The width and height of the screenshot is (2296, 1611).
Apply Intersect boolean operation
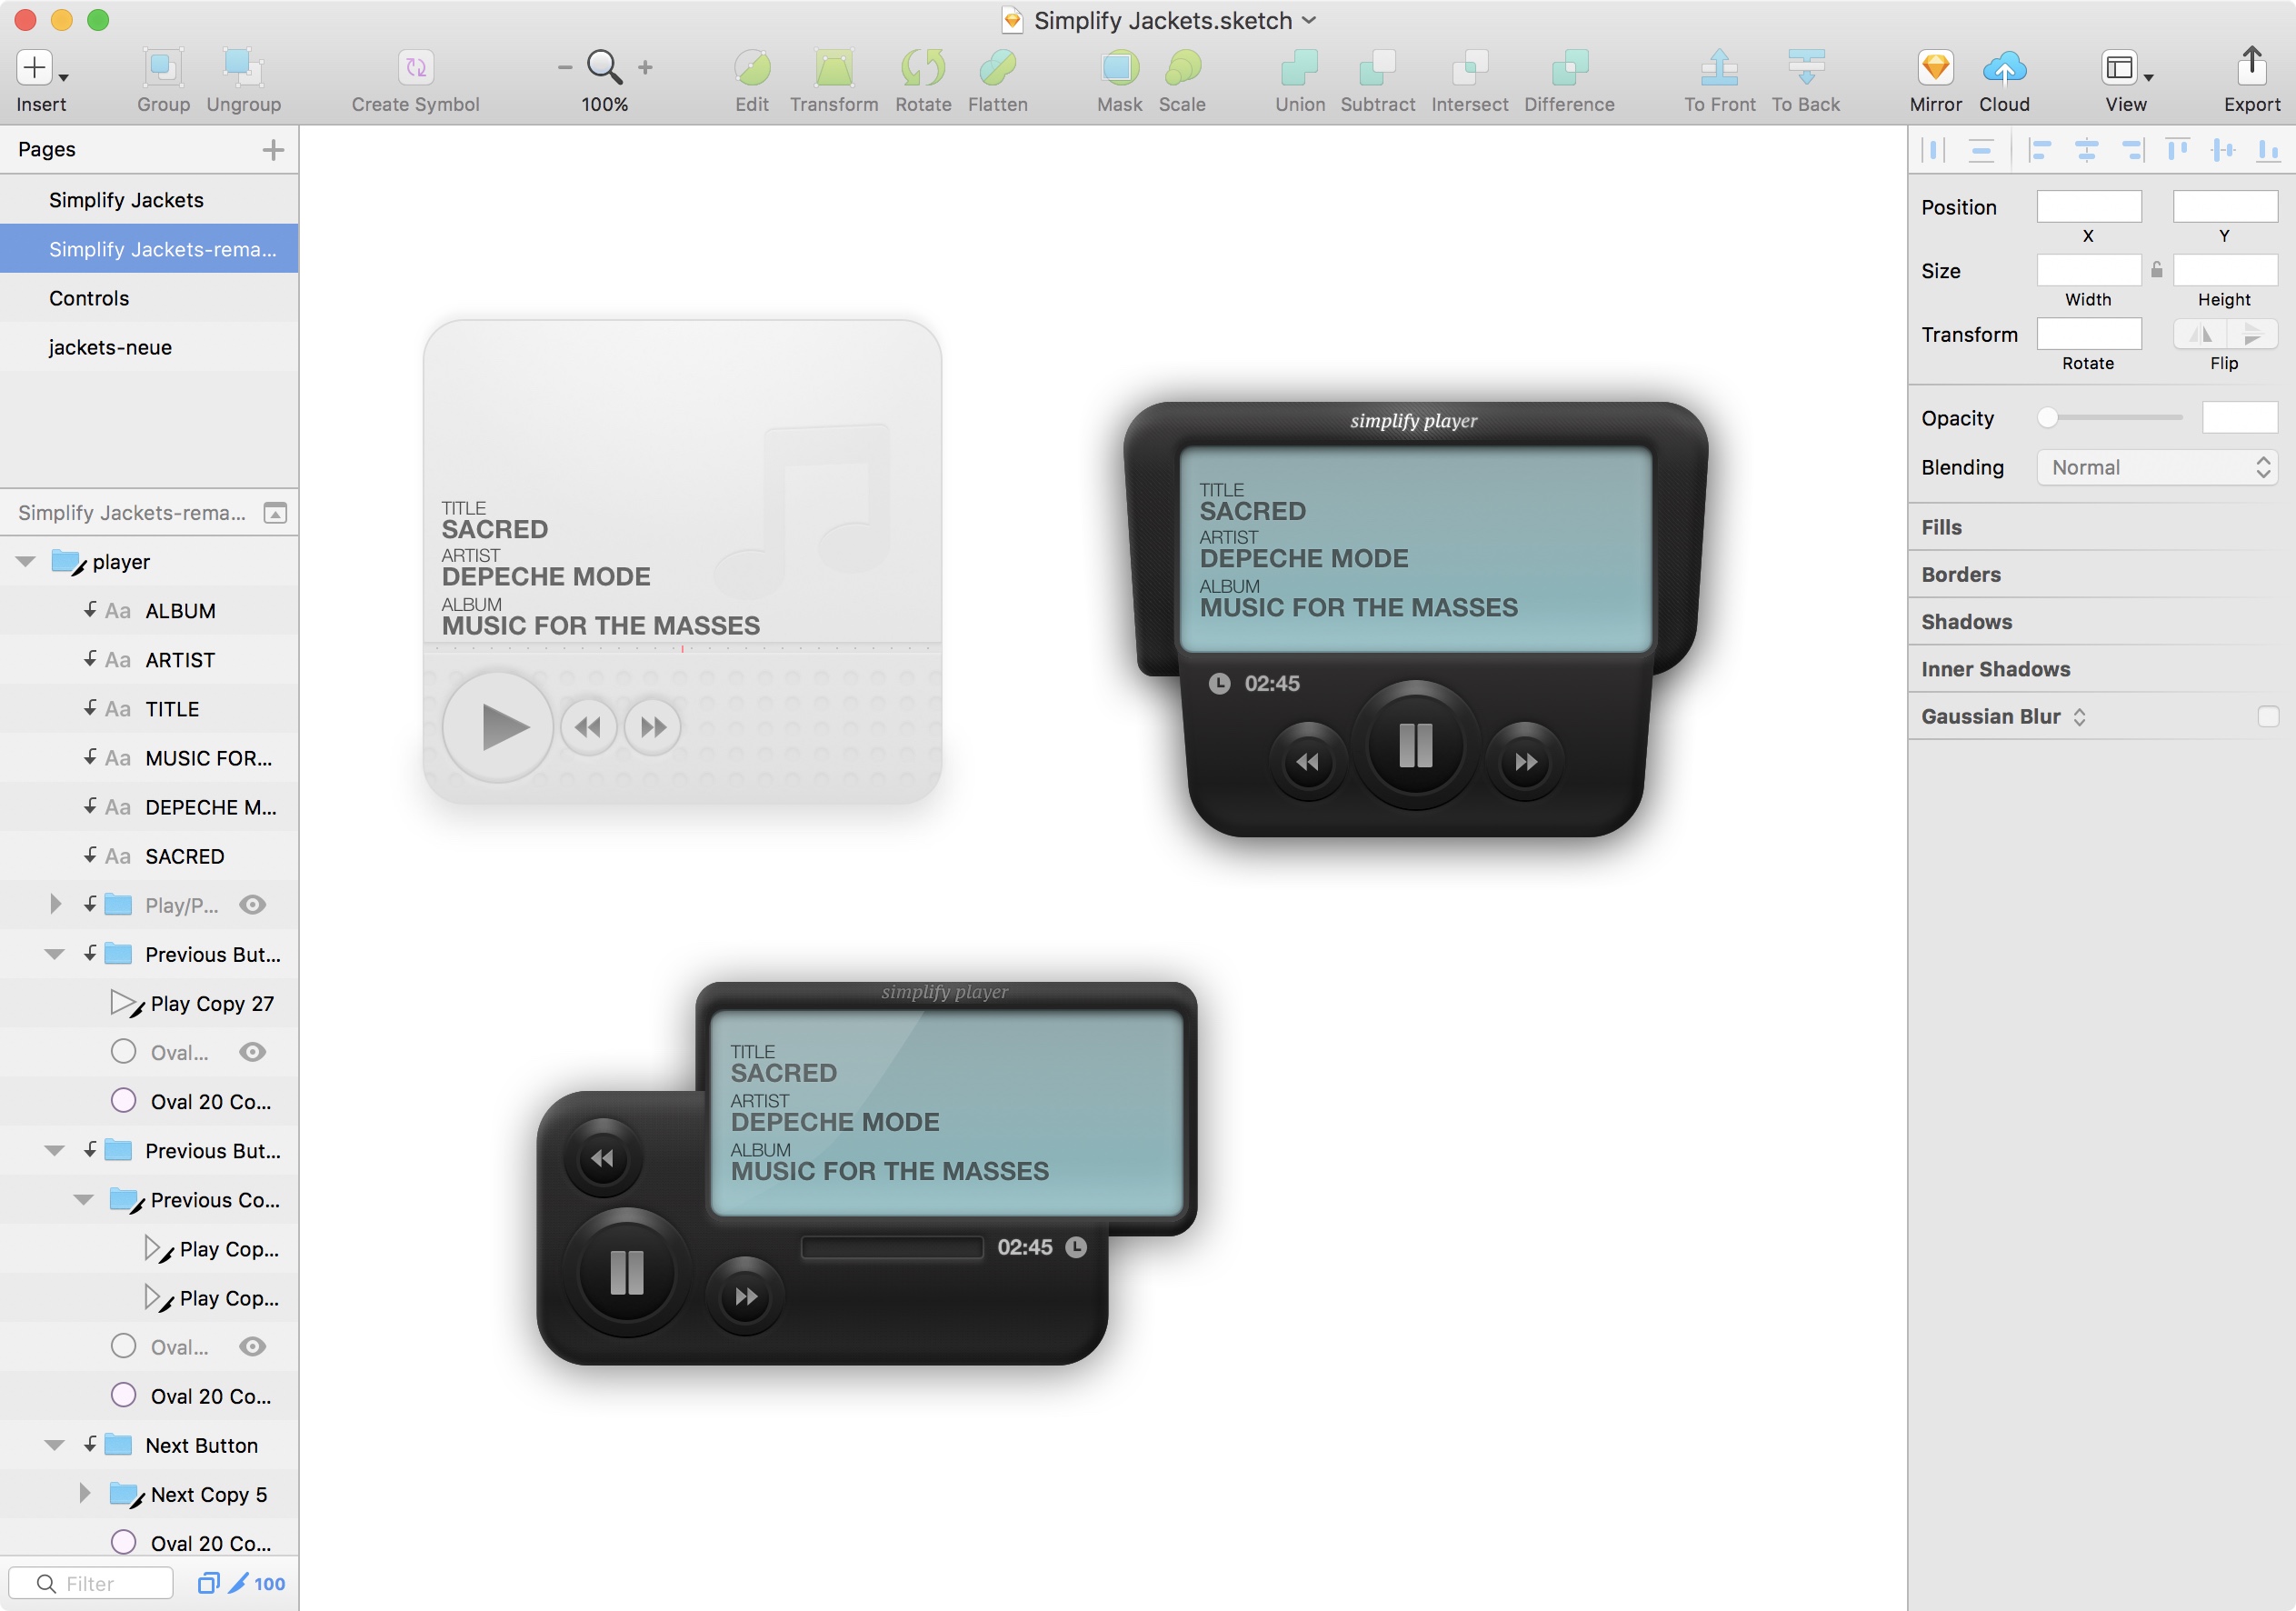pyautogui.click(x=1469, y=68)
